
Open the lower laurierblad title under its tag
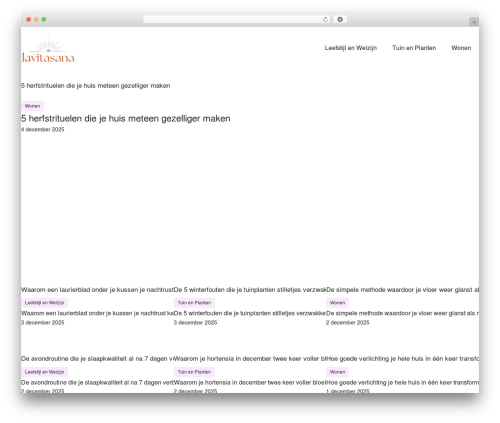[97, 313]
